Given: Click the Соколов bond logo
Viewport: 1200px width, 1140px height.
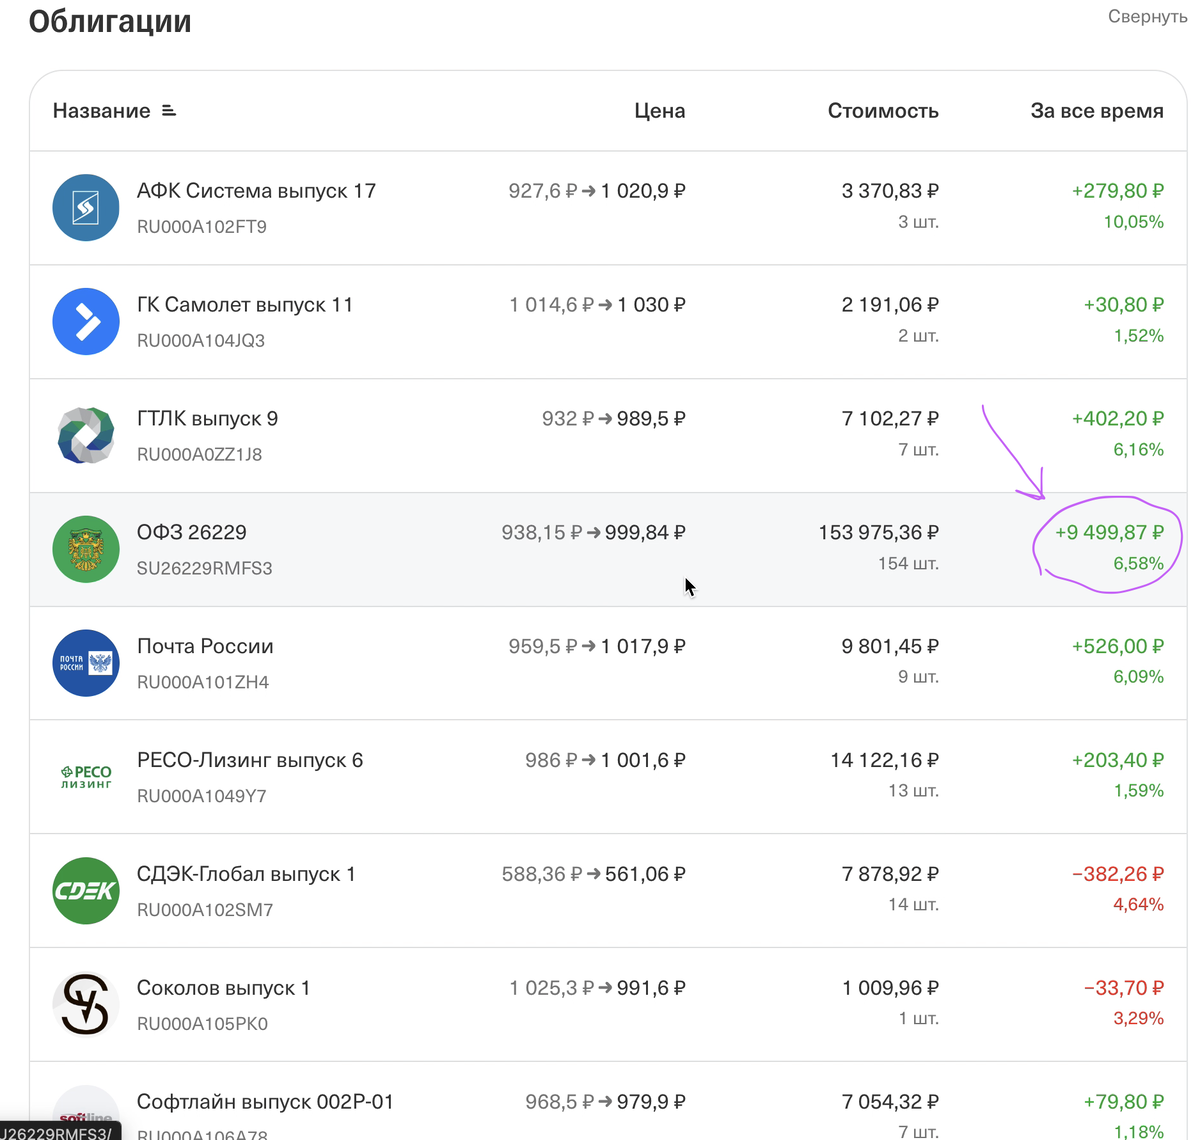Looking at the screenshot, I should pyautogui.click(x=86, y=1005).
